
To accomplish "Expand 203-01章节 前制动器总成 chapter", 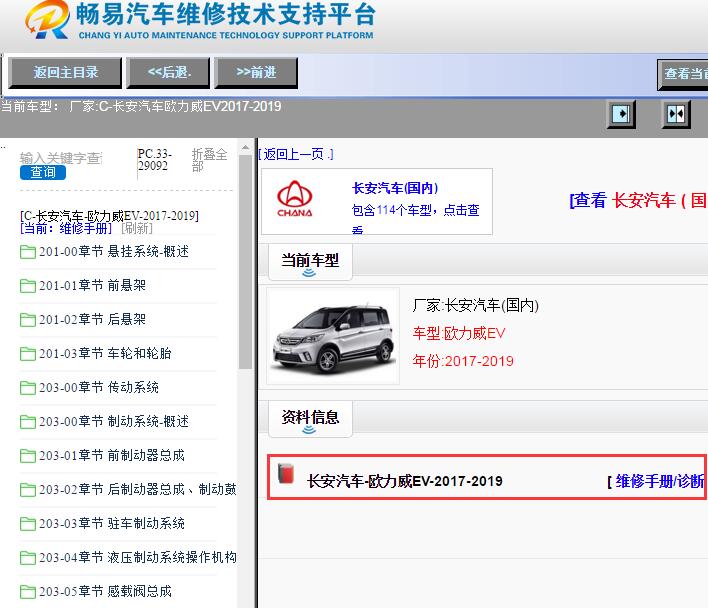I will [x=112, y=456].
